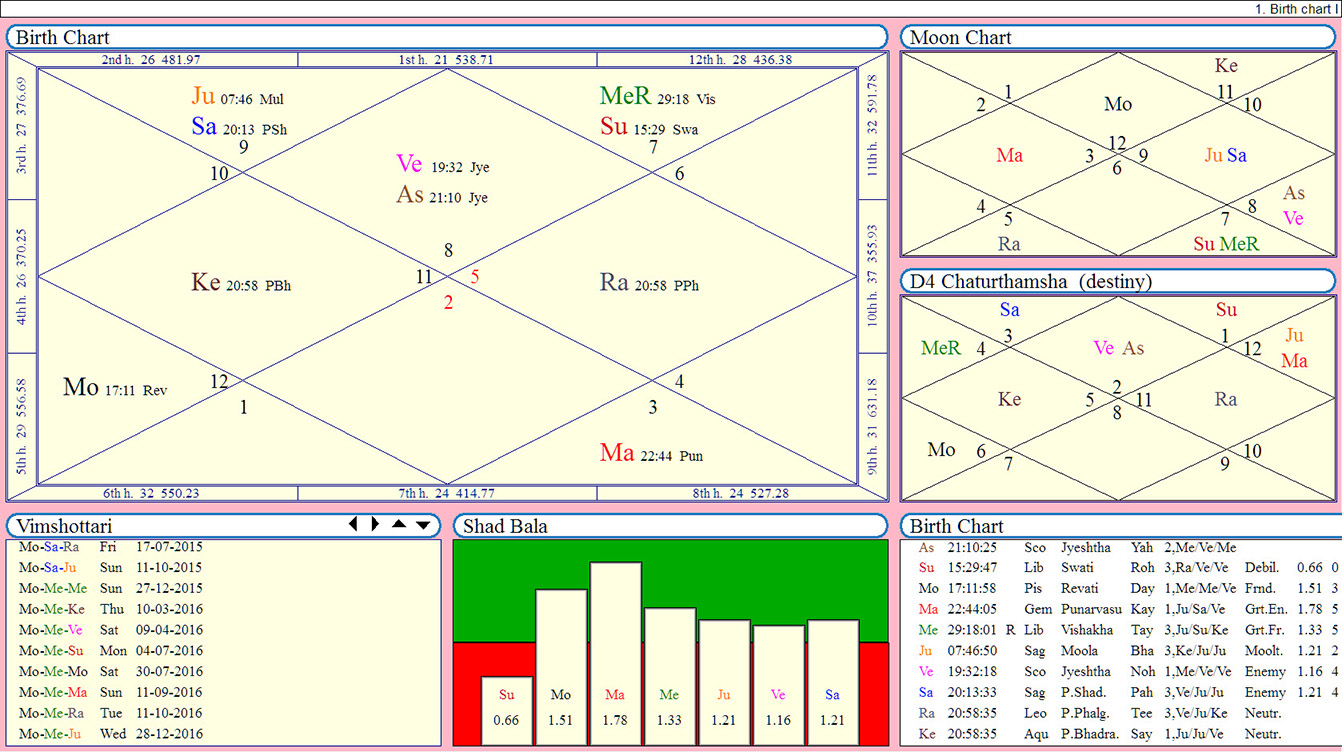The height and width of the screenshot is (752, 1342).
Task: Select the Saturn bar in Shad Bala
Action: (x=832, y=680)
